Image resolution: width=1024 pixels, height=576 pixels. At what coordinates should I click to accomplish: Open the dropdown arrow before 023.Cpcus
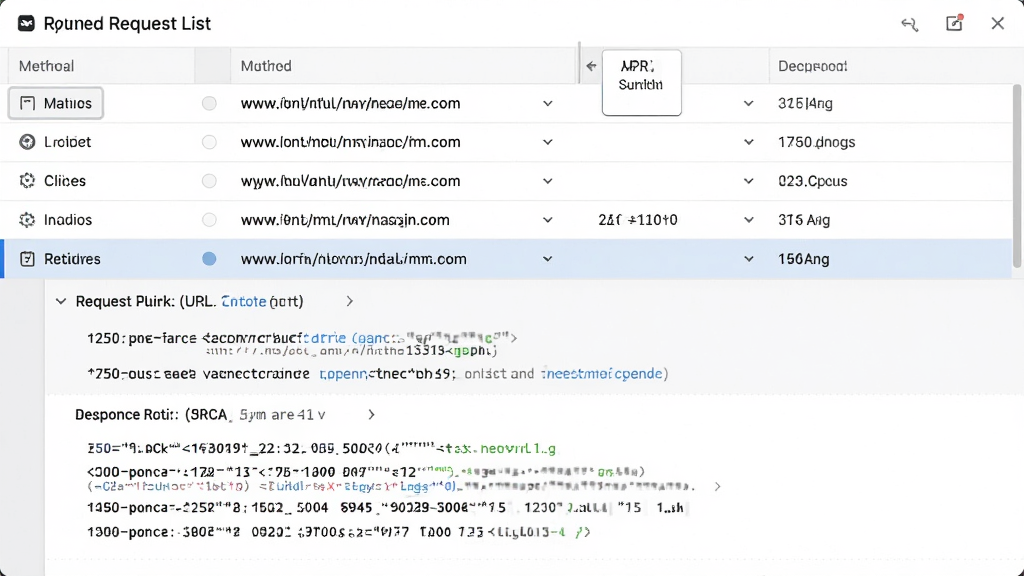(x=749, y=181)
